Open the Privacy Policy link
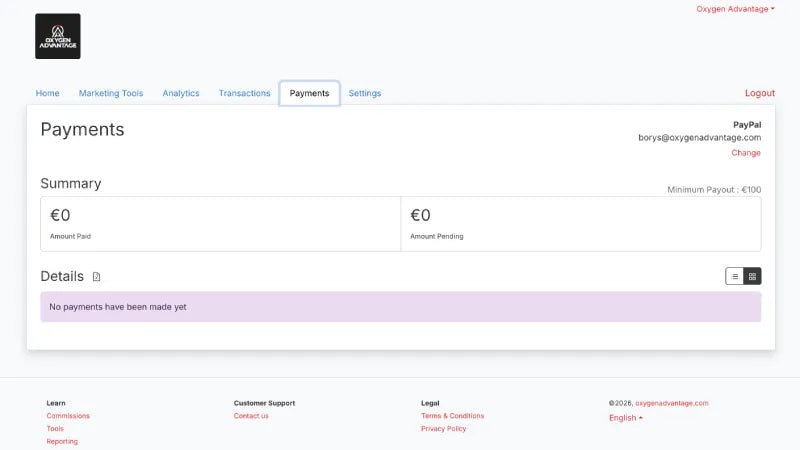Screen dimensions: 800x450 (x=443, y=429)
